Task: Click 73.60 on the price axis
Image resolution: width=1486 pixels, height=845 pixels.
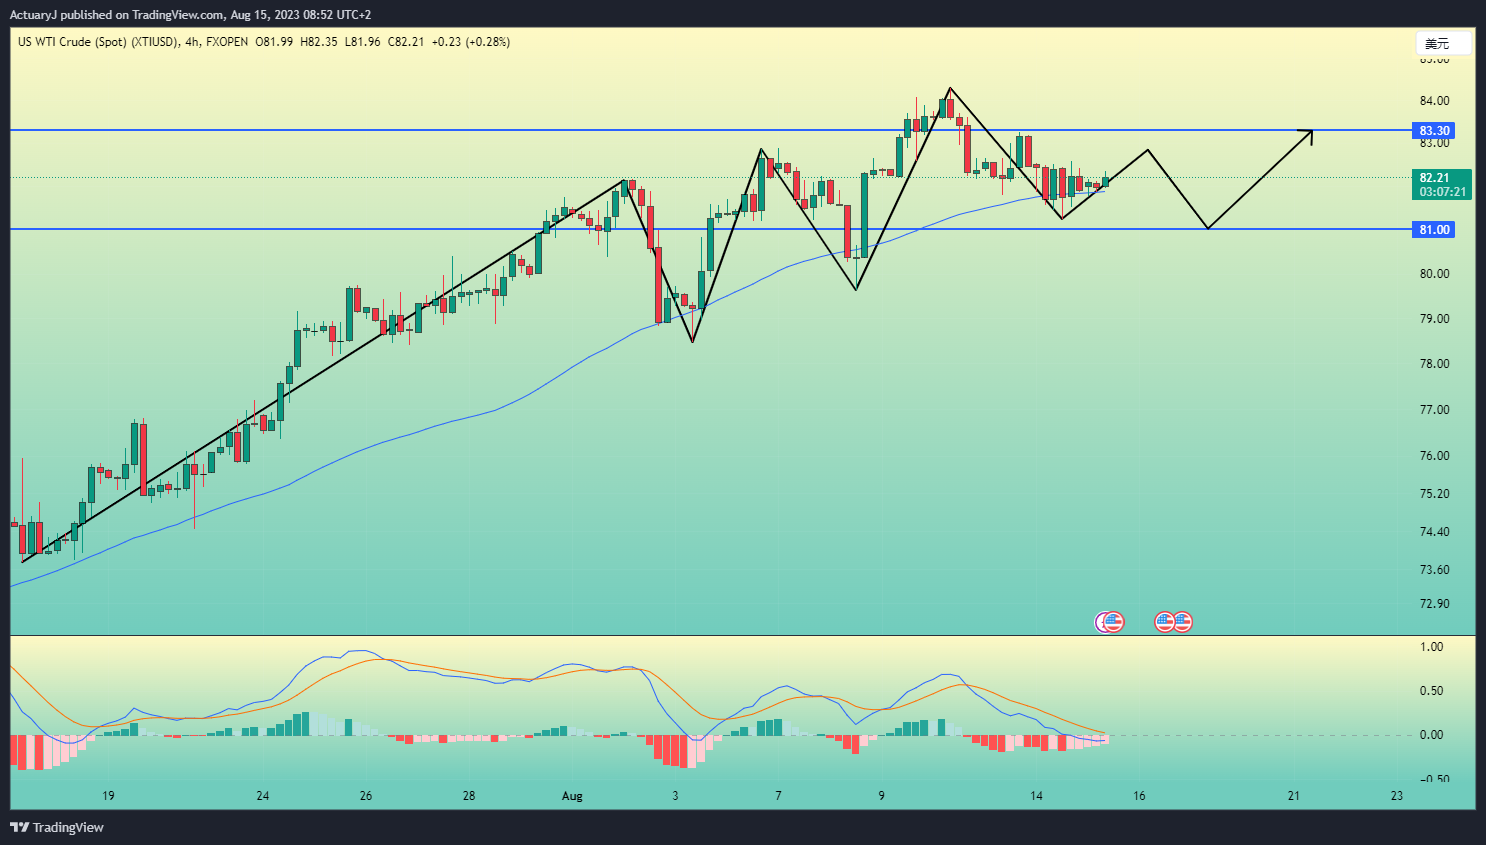Action: [1434, 570]
